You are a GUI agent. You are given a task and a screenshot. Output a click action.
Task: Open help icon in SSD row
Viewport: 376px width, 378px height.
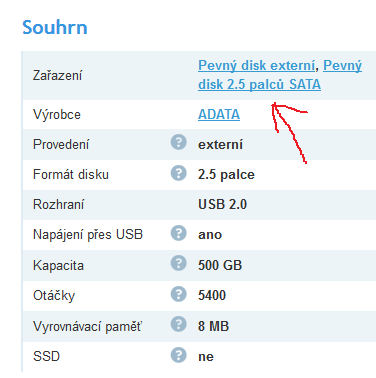(x=179, y=355)
